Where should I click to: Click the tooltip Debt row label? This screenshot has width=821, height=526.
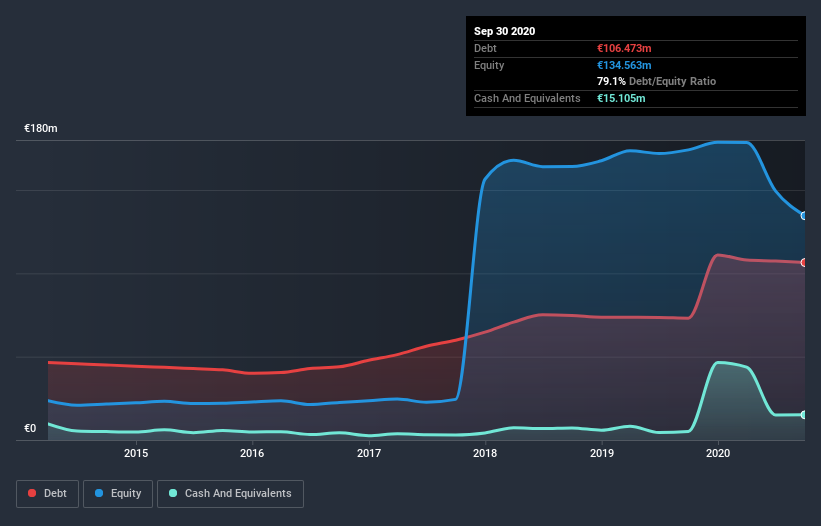click(x=485, y=48)
